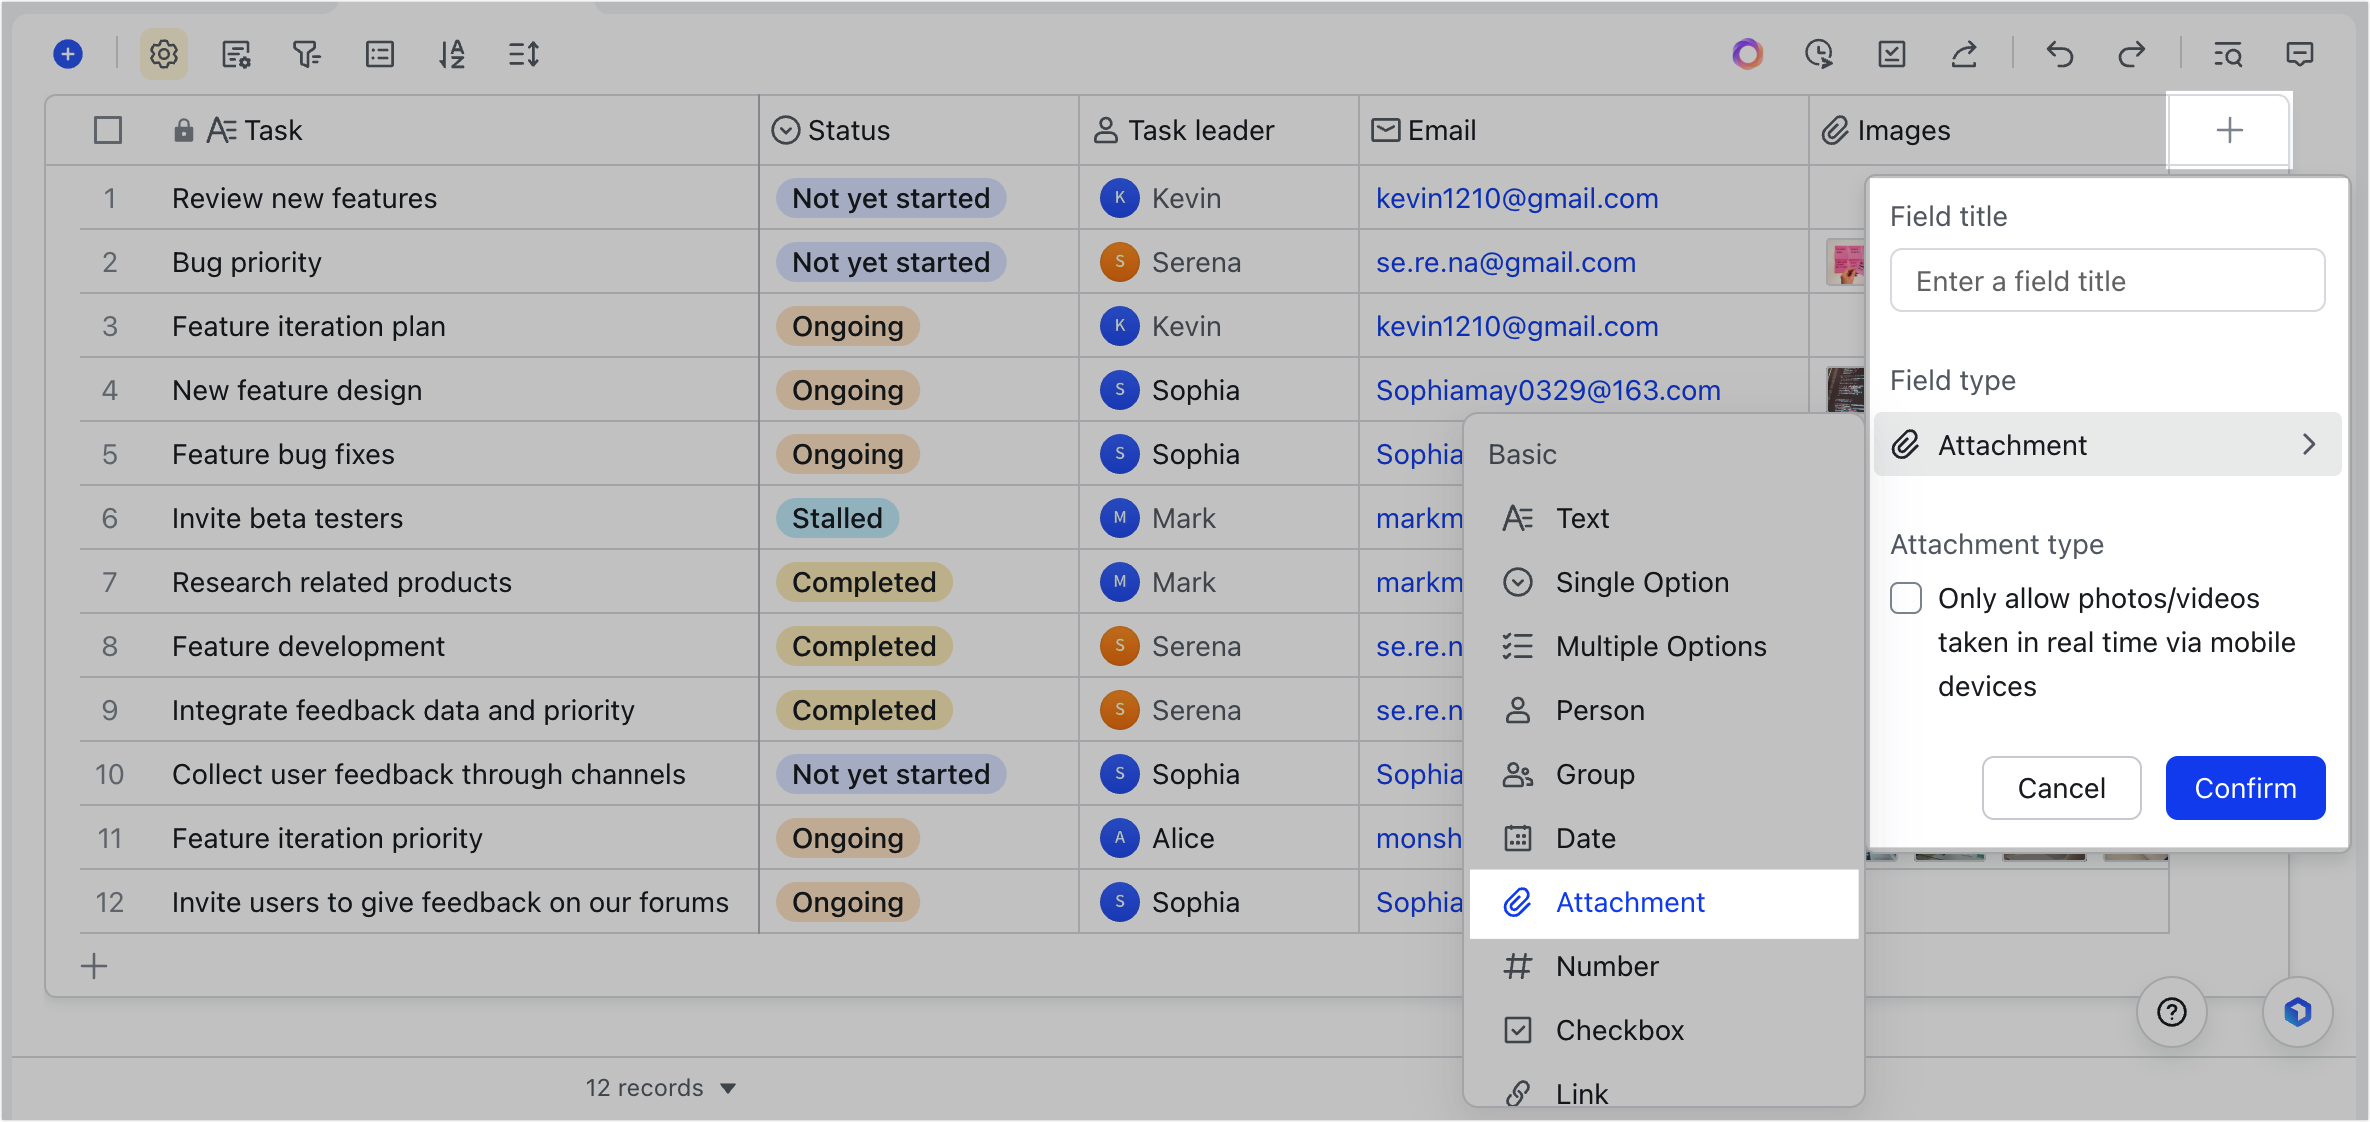The height and width of the screenshot is (1122, 2370).
Task: Open the Status column header dropdown
Action: [x=785, y=129]
